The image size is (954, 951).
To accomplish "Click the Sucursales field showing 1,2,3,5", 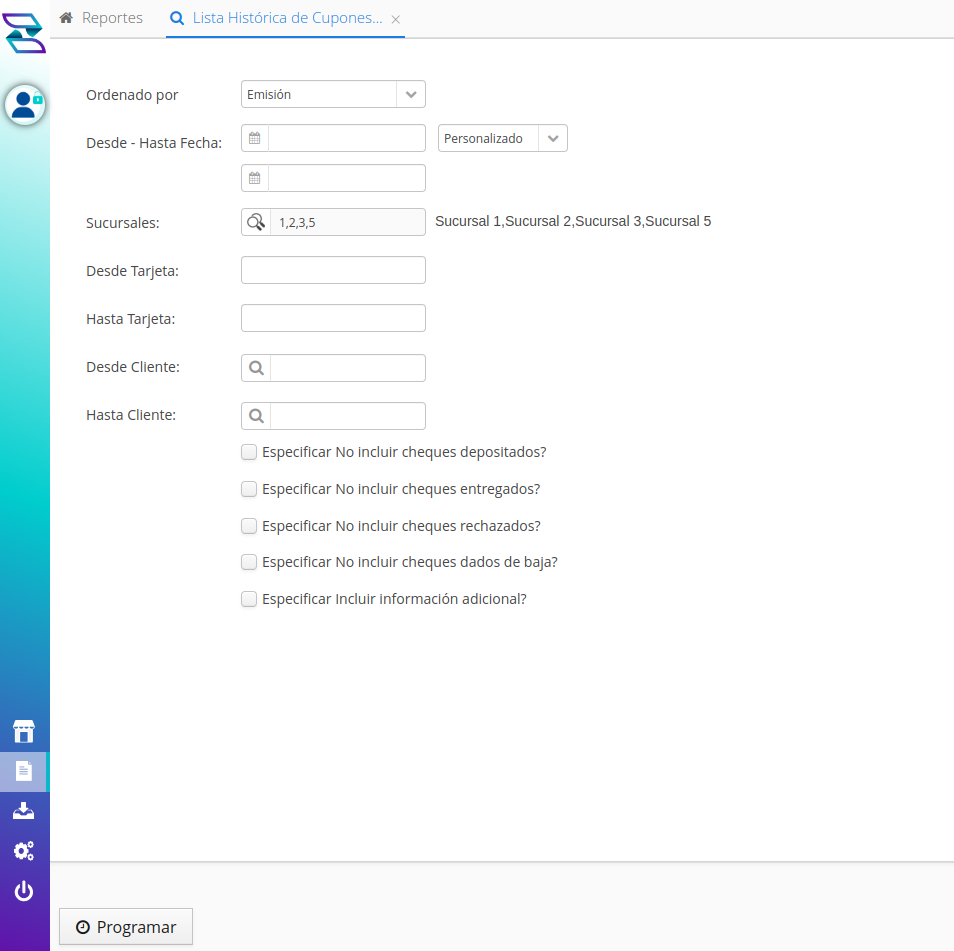I will point(347,222).
